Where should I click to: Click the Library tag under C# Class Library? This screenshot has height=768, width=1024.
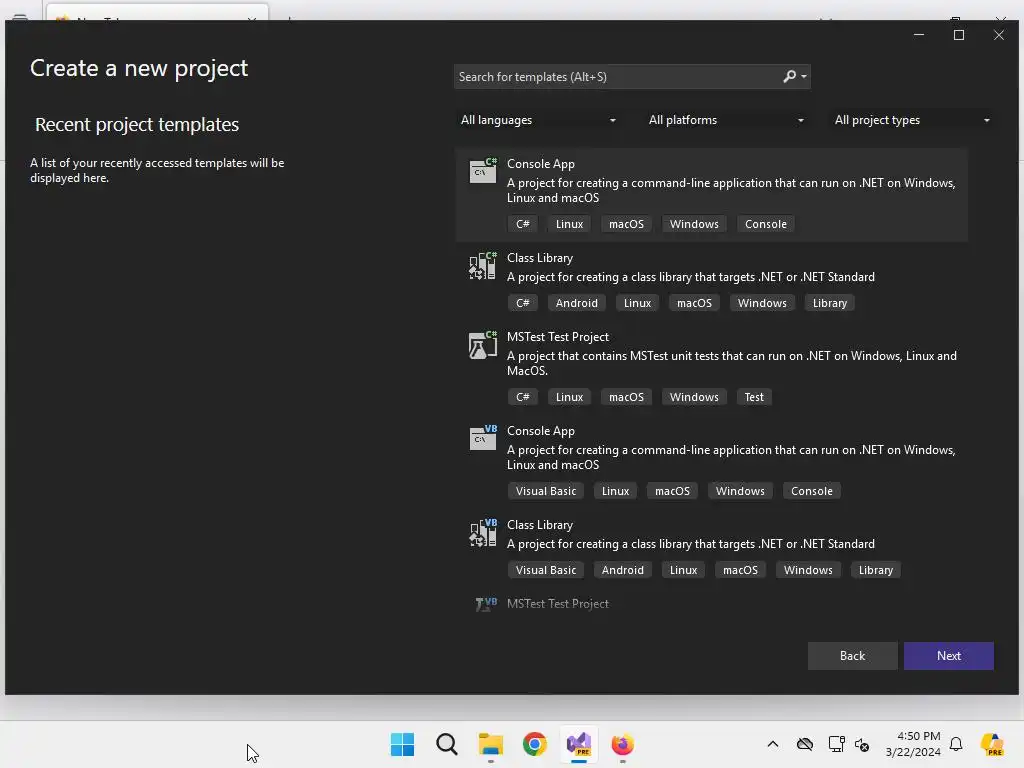pos(829,303)
